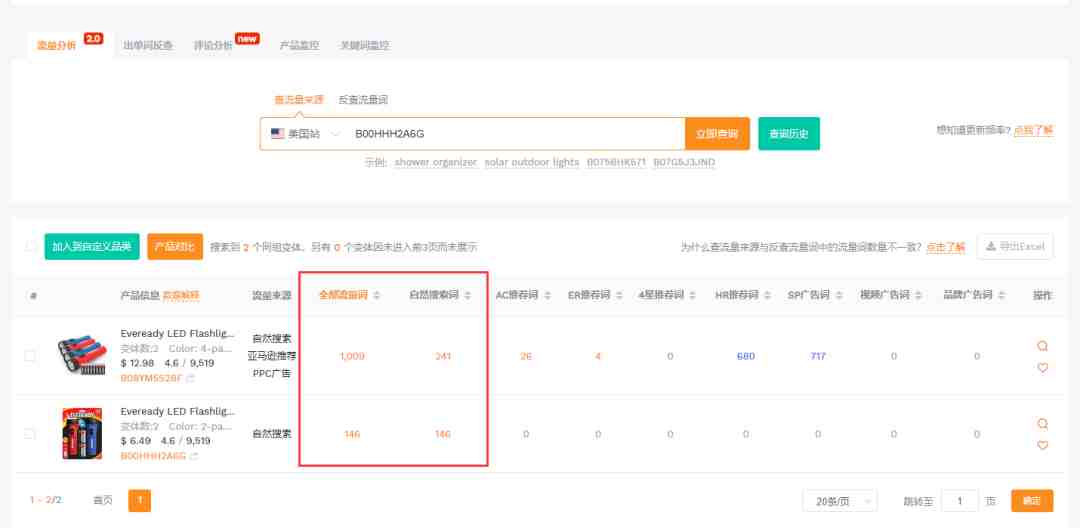Click the orange 立即查询 button
The height and width of the screenshot is (528, 1080).
[717, 134]
